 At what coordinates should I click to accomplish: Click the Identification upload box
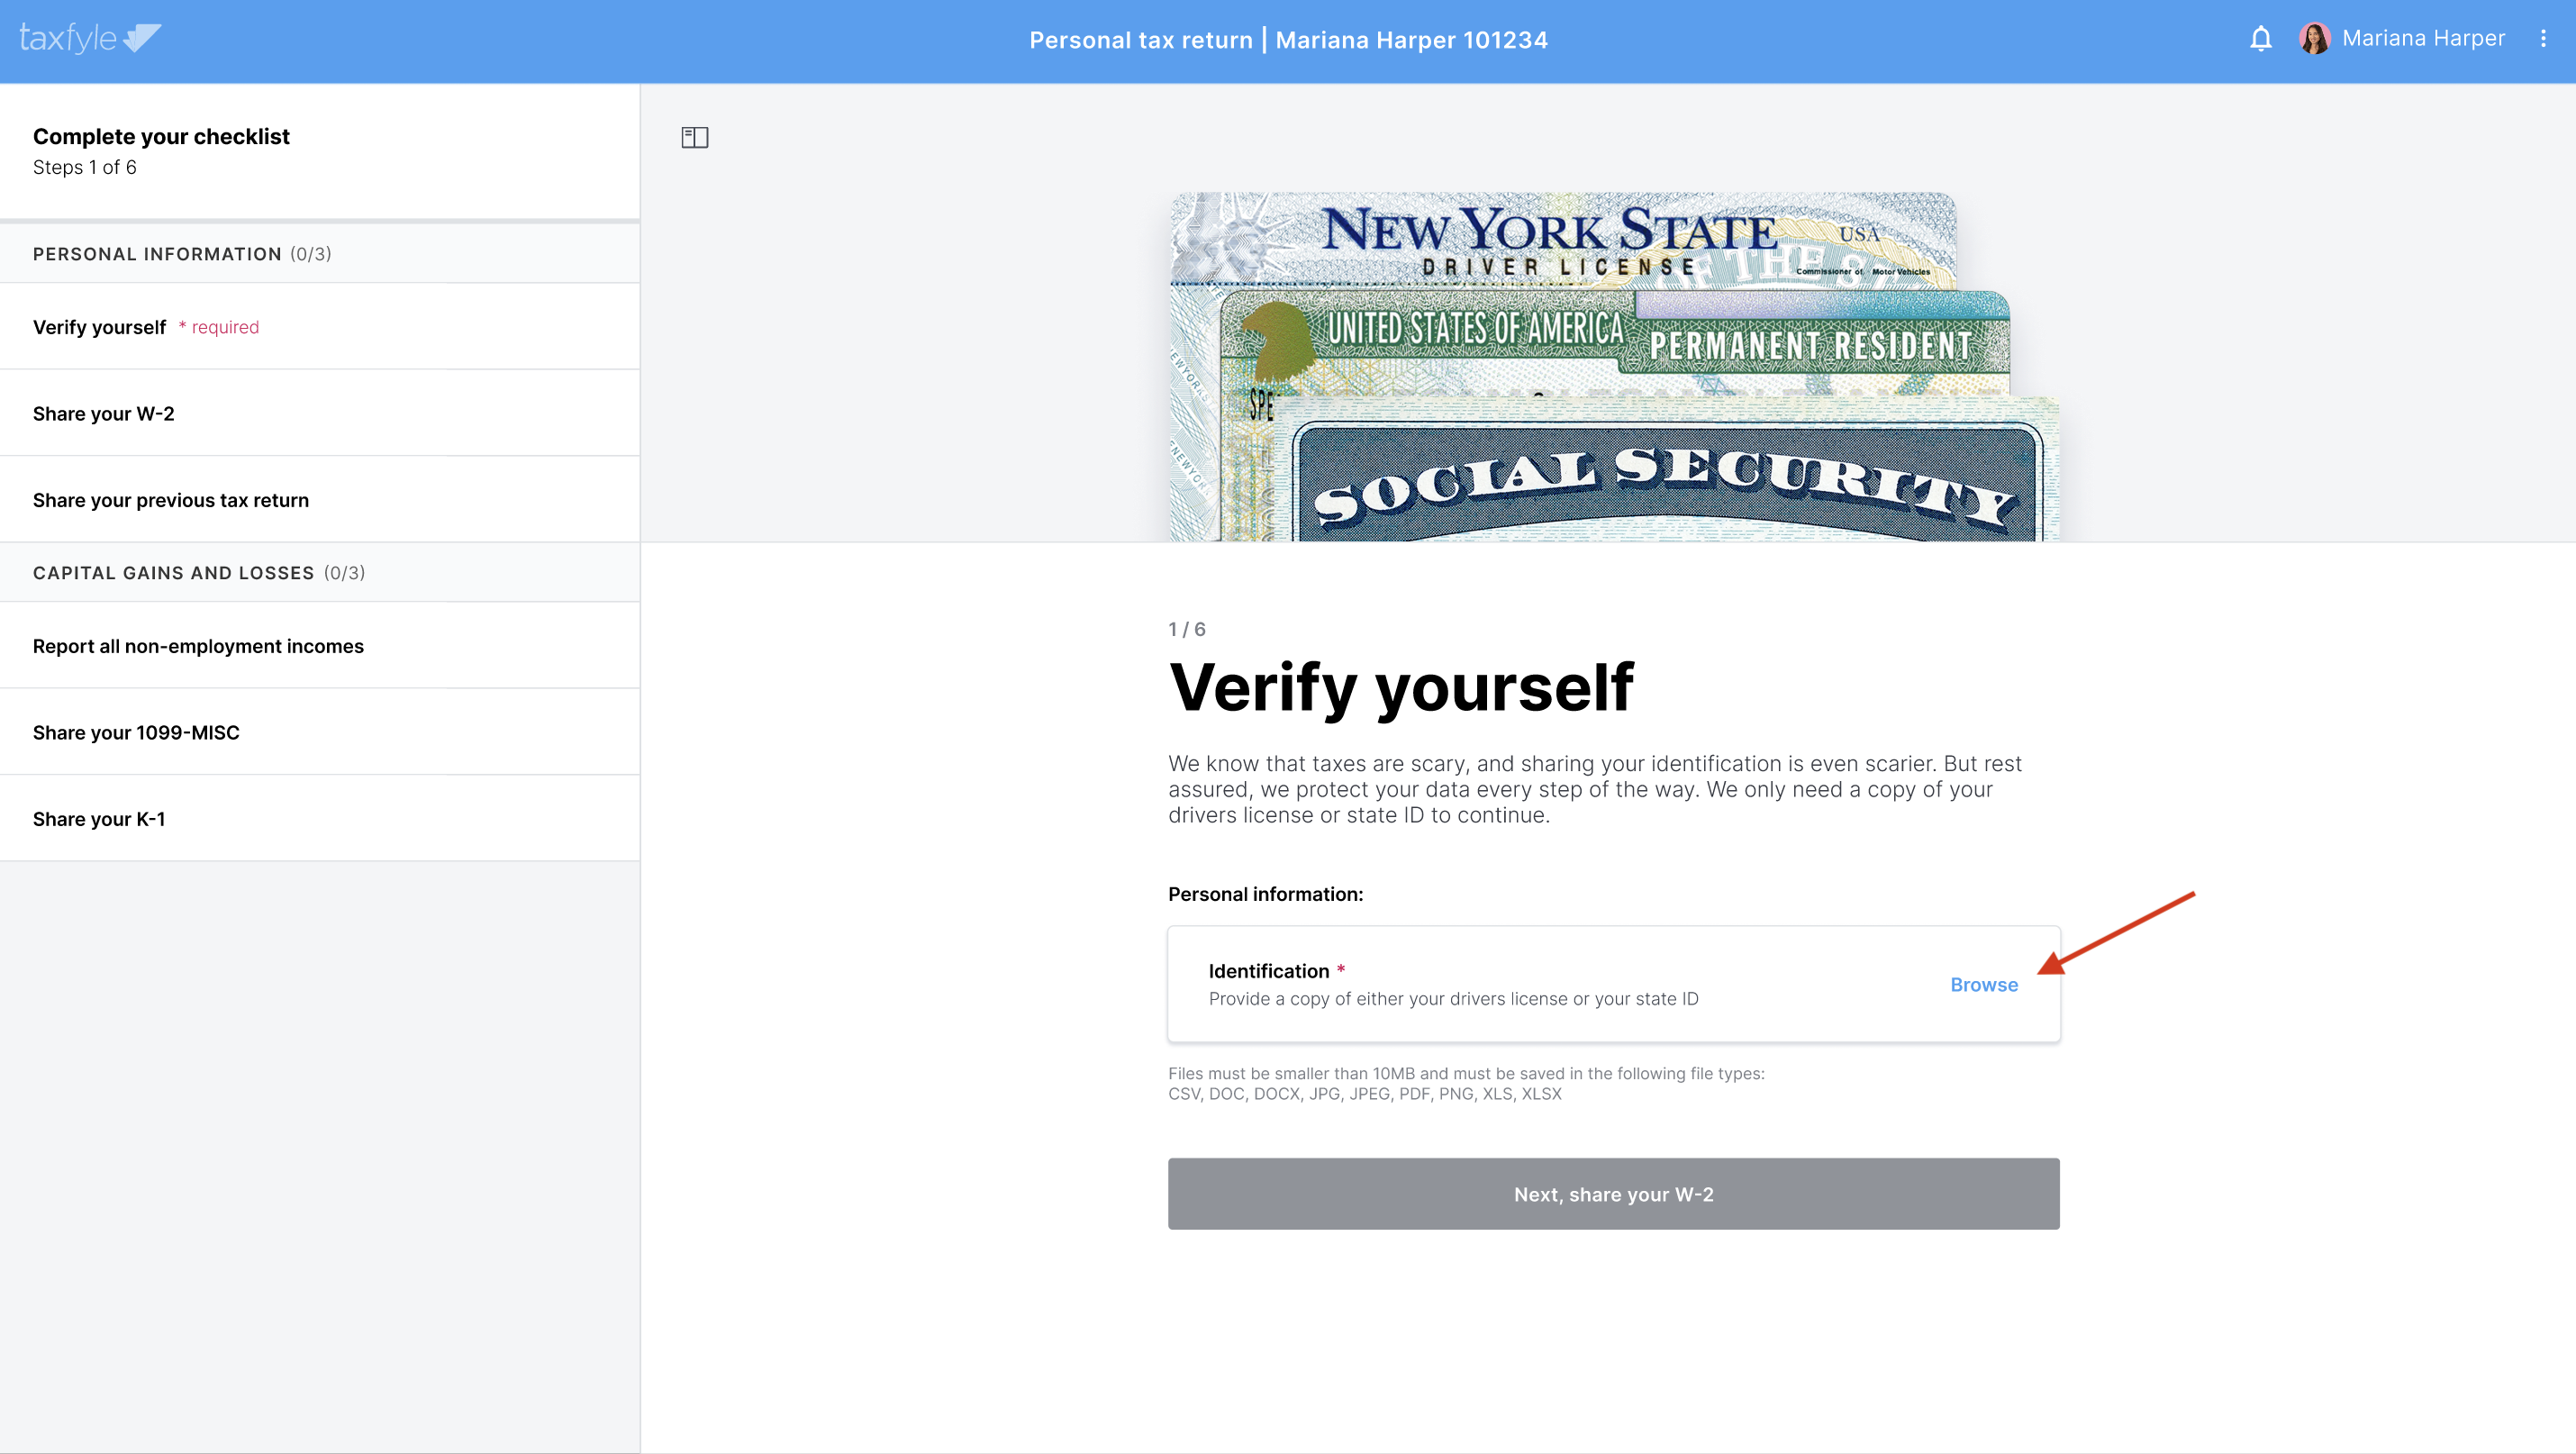click(1613, 984)
